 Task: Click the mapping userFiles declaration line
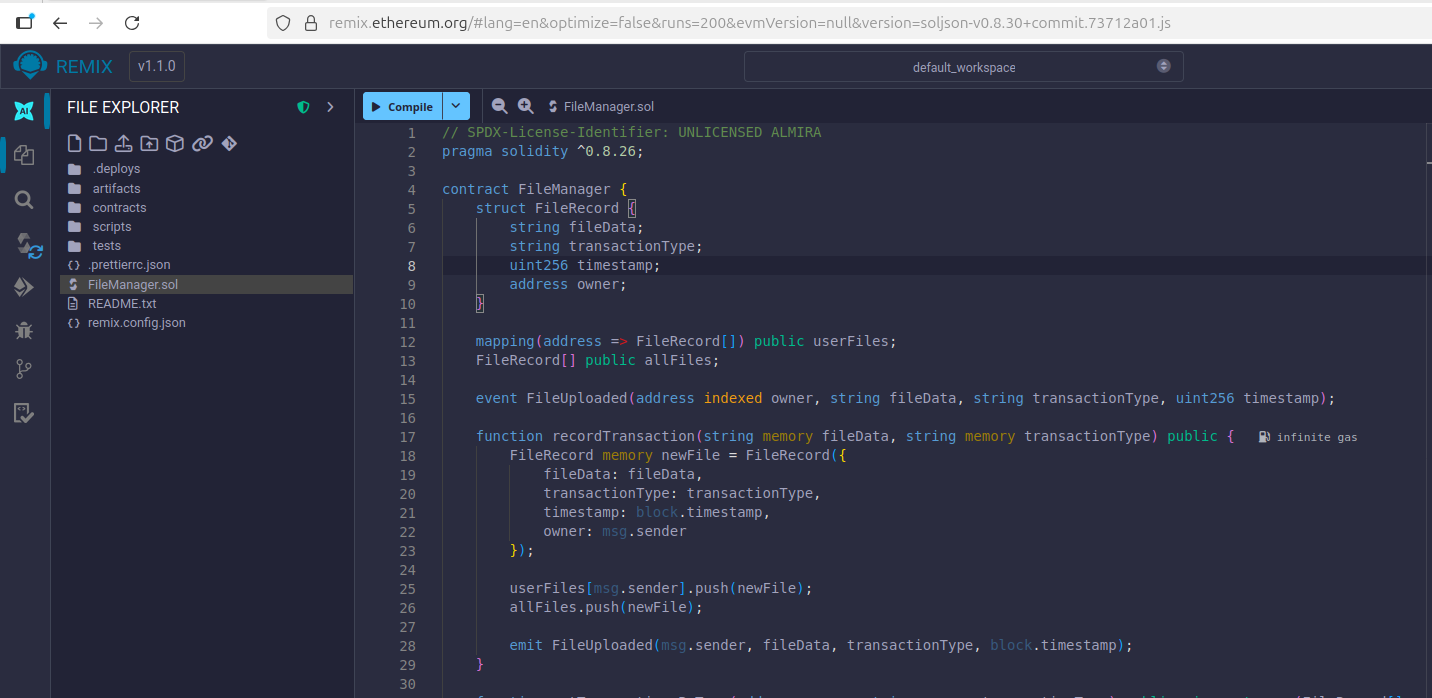(686, 341)
